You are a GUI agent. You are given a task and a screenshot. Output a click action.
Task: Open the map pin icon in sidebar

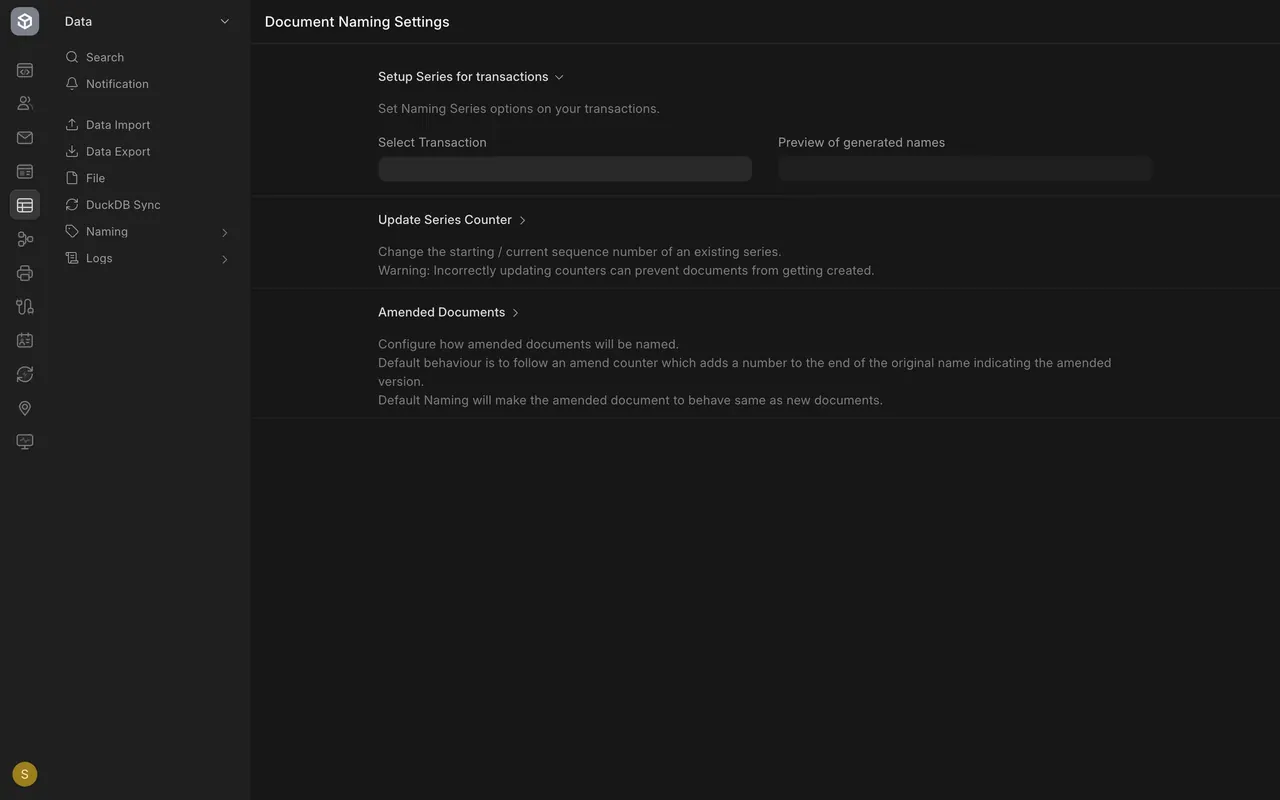[x=25, y=408]
